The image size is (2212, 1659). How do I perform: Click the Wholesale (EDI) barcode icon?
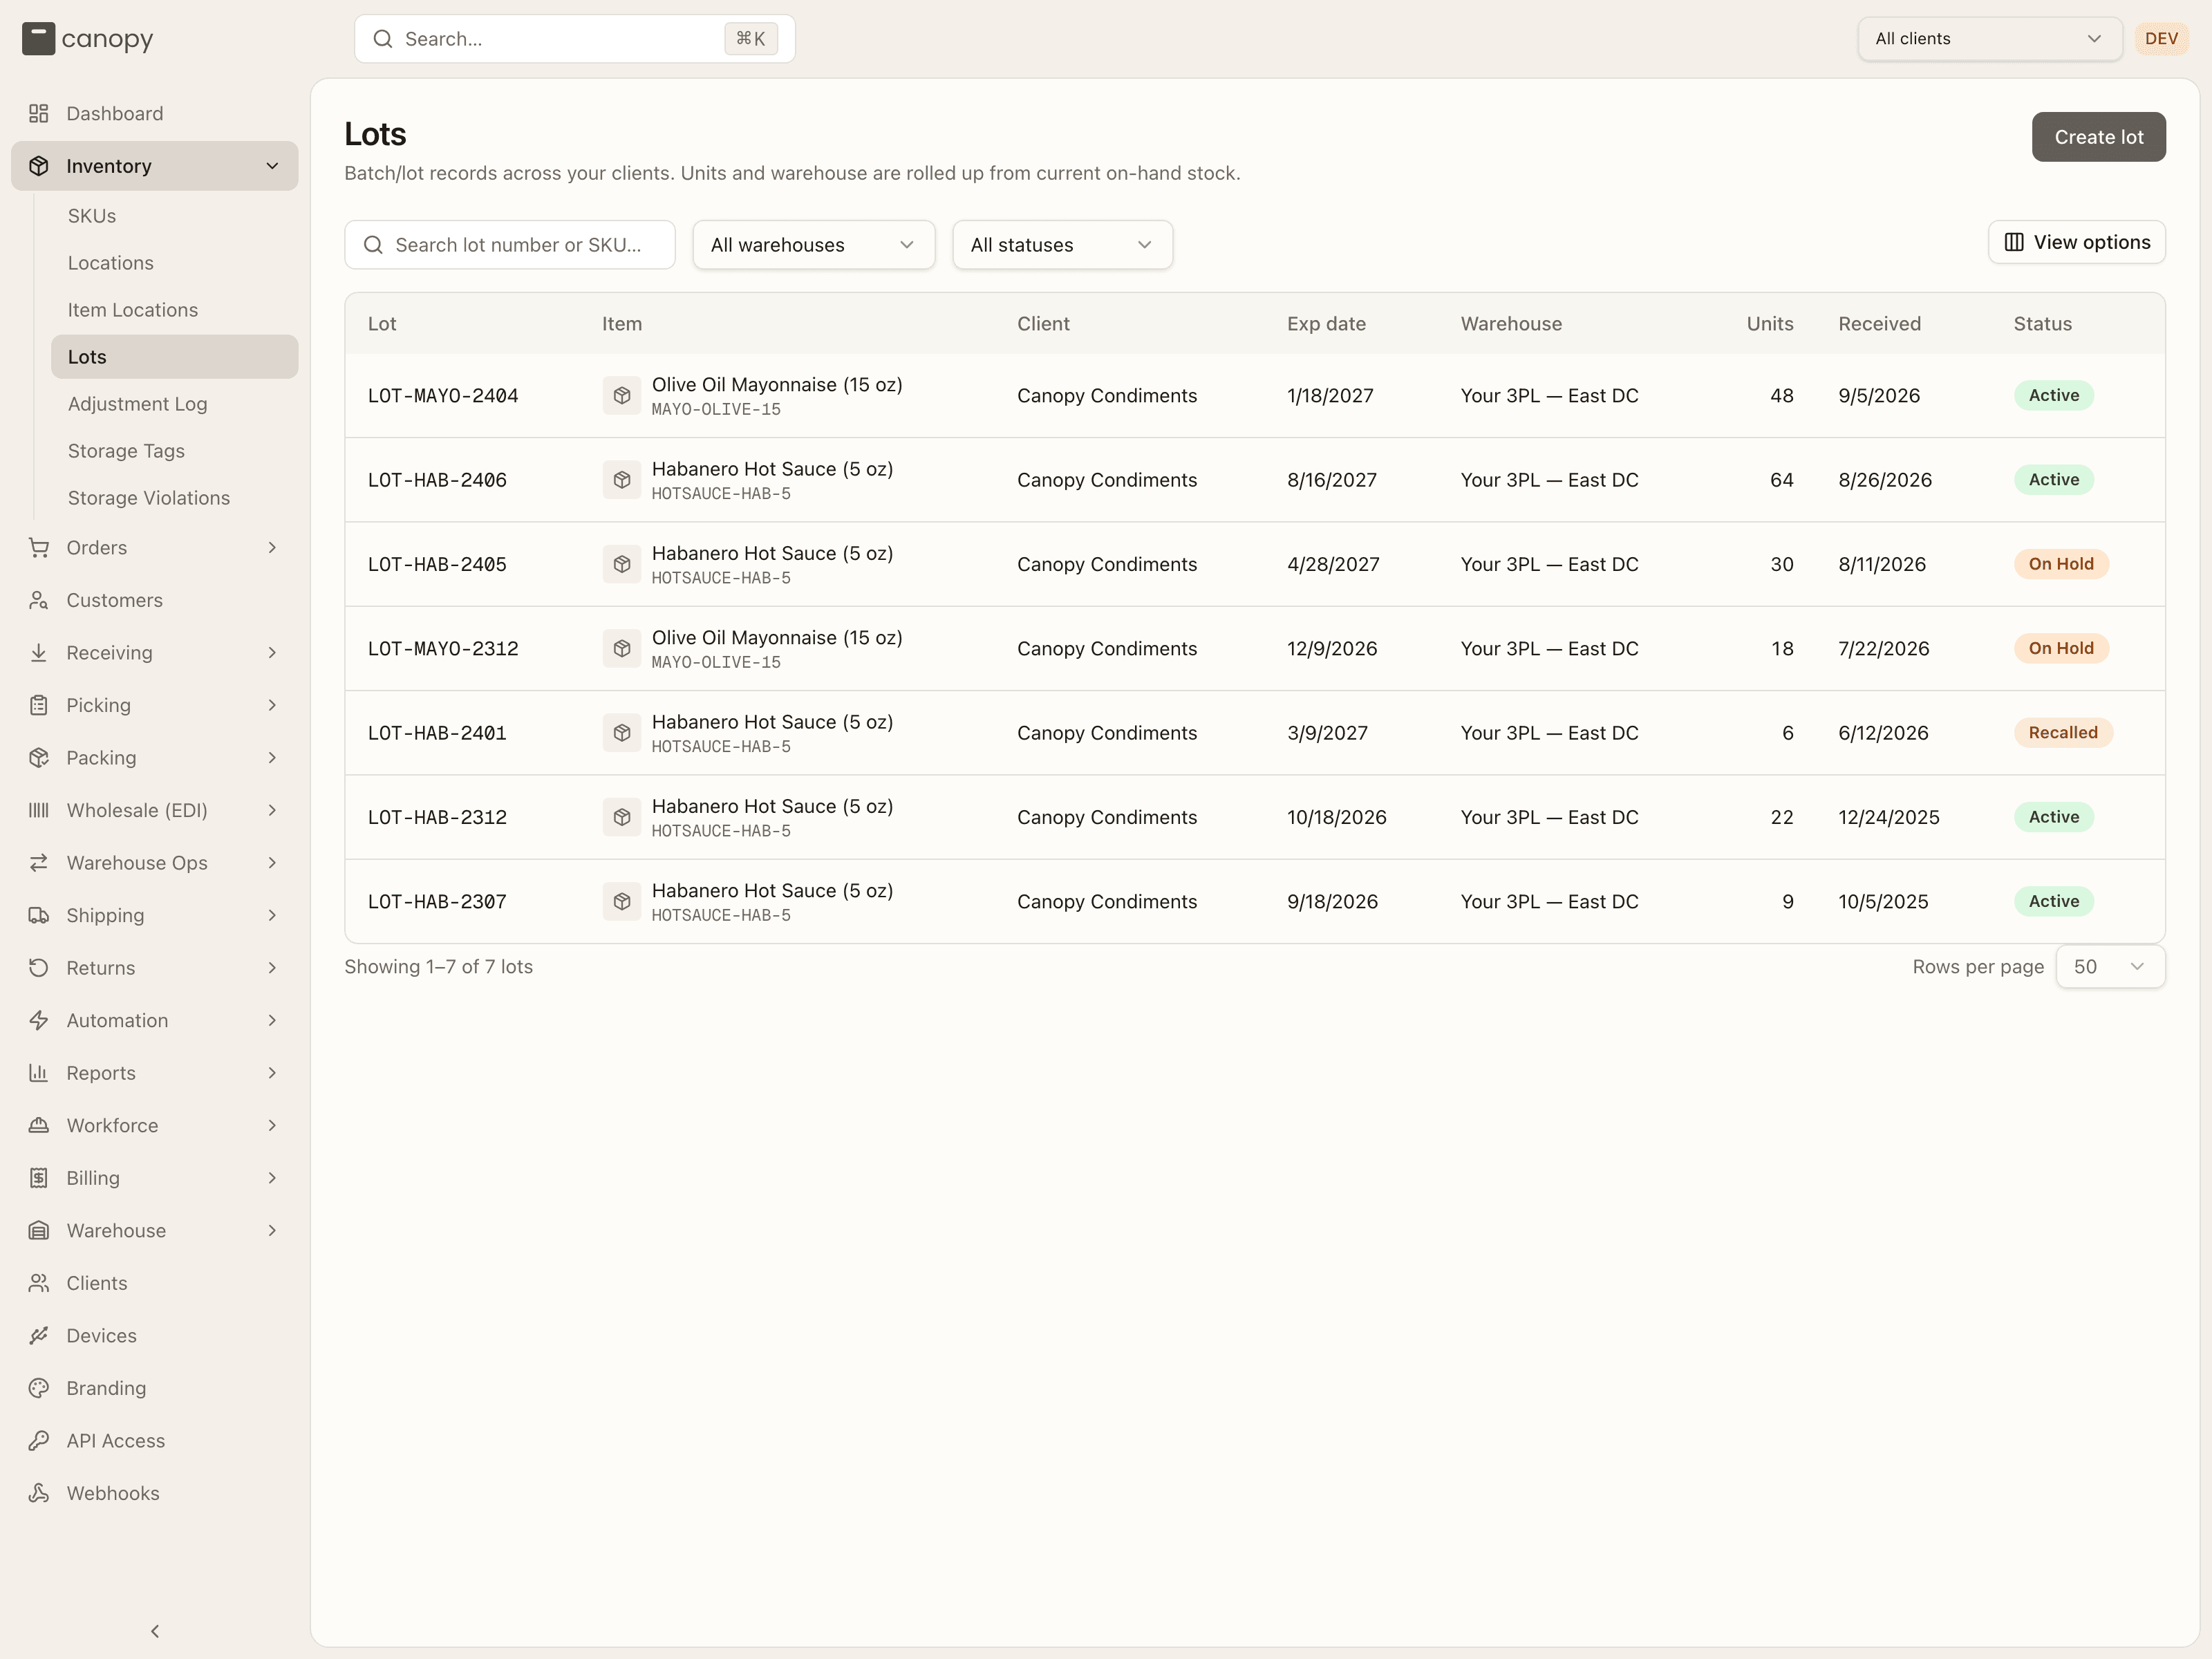coord(39,810)
